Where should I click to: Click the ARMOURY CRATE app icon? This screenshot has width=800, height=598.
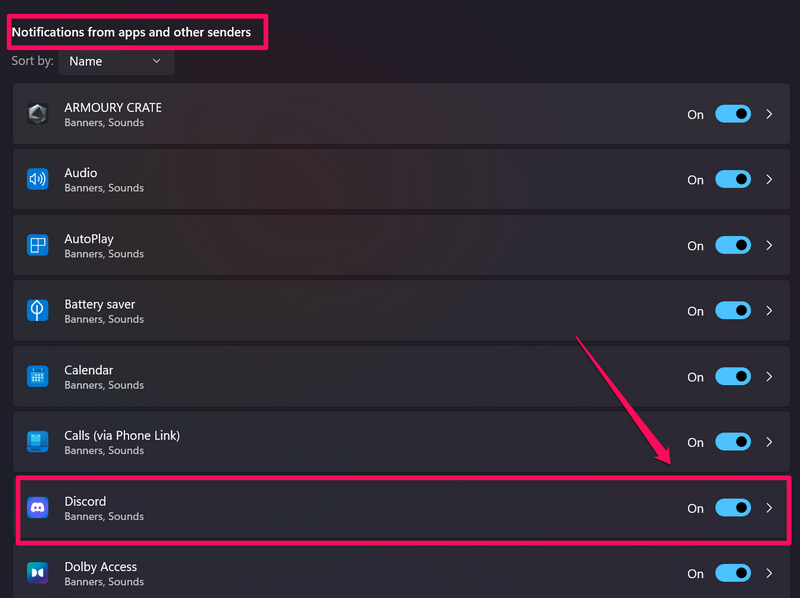[37, 114]
